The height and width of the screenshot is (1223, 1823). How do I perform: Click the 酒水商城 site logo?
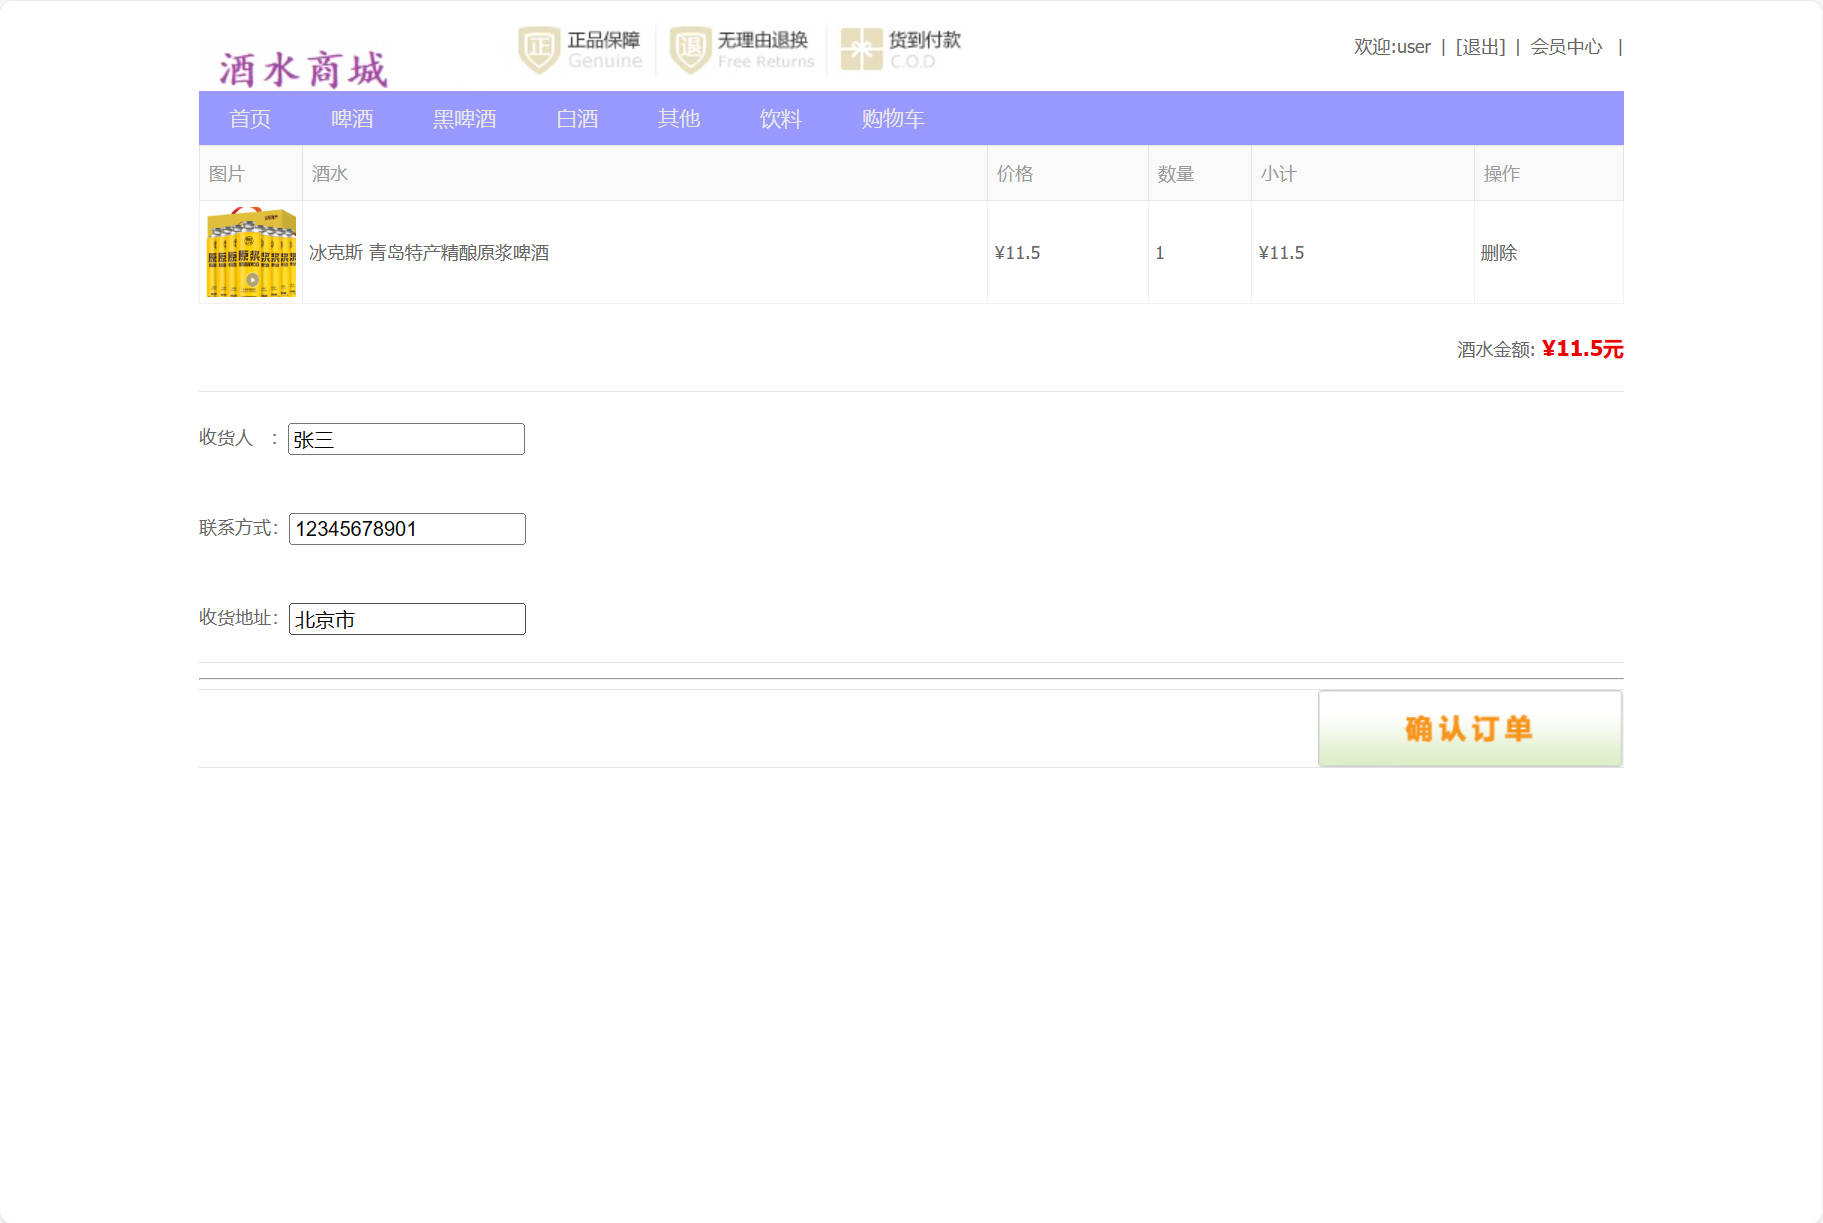[x=303, y=66]
